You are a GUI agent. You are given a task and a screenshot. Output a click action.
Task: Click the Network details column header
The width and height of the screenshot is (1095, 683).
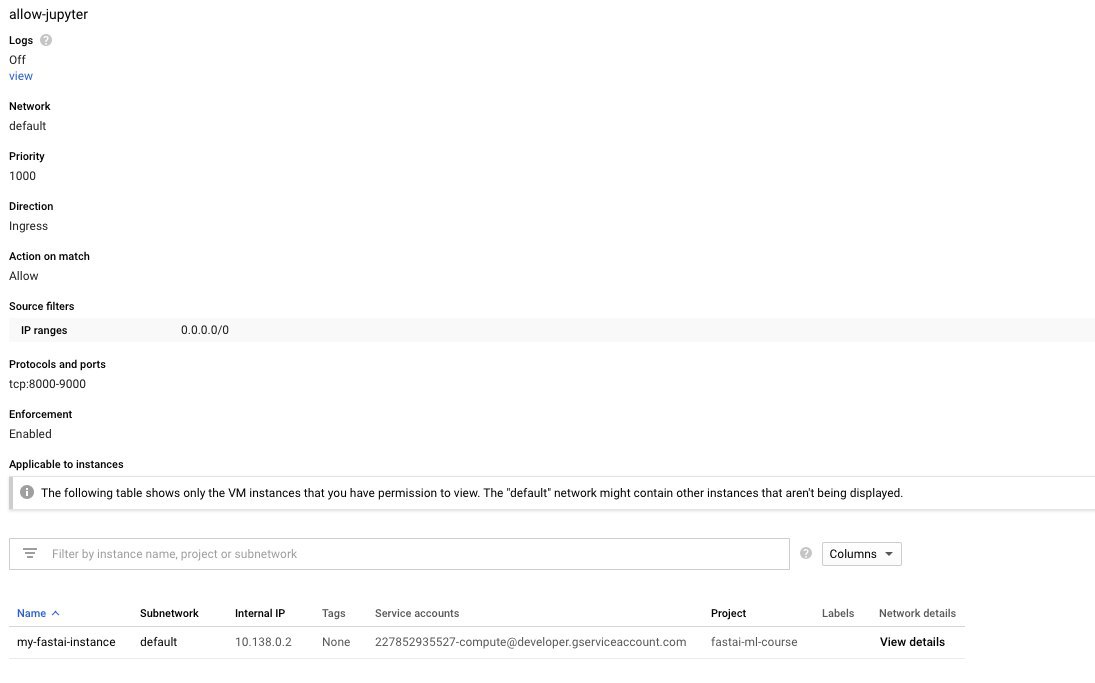[x=917, y=613]
